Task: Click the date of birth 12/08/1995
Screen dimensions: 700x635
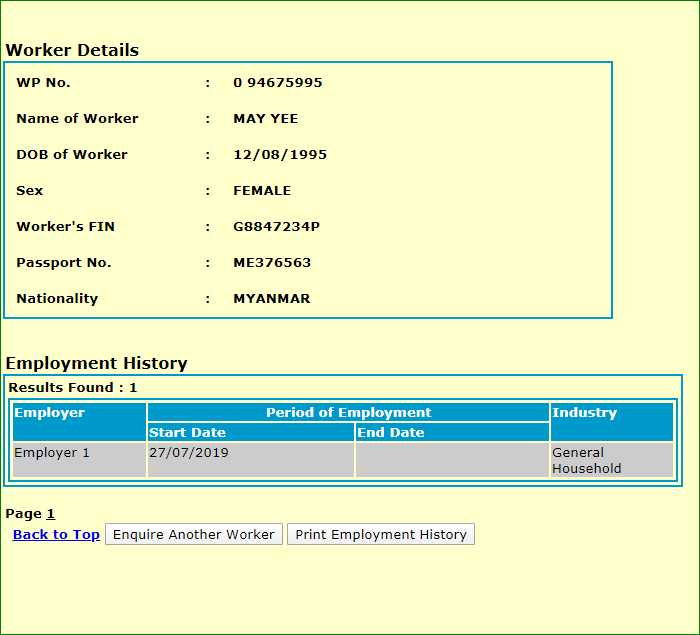Action: pos(279,155)
